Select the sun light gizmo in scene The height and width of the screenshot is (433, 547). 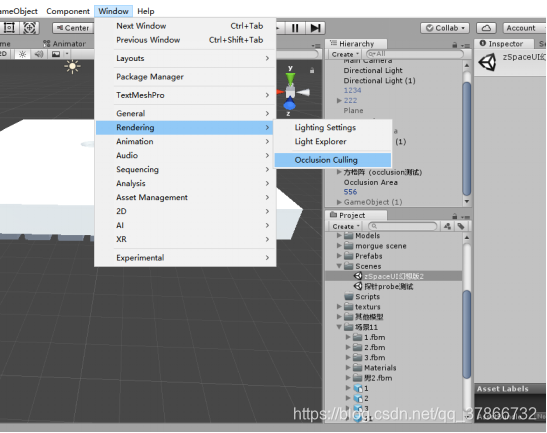click(72, 66)
